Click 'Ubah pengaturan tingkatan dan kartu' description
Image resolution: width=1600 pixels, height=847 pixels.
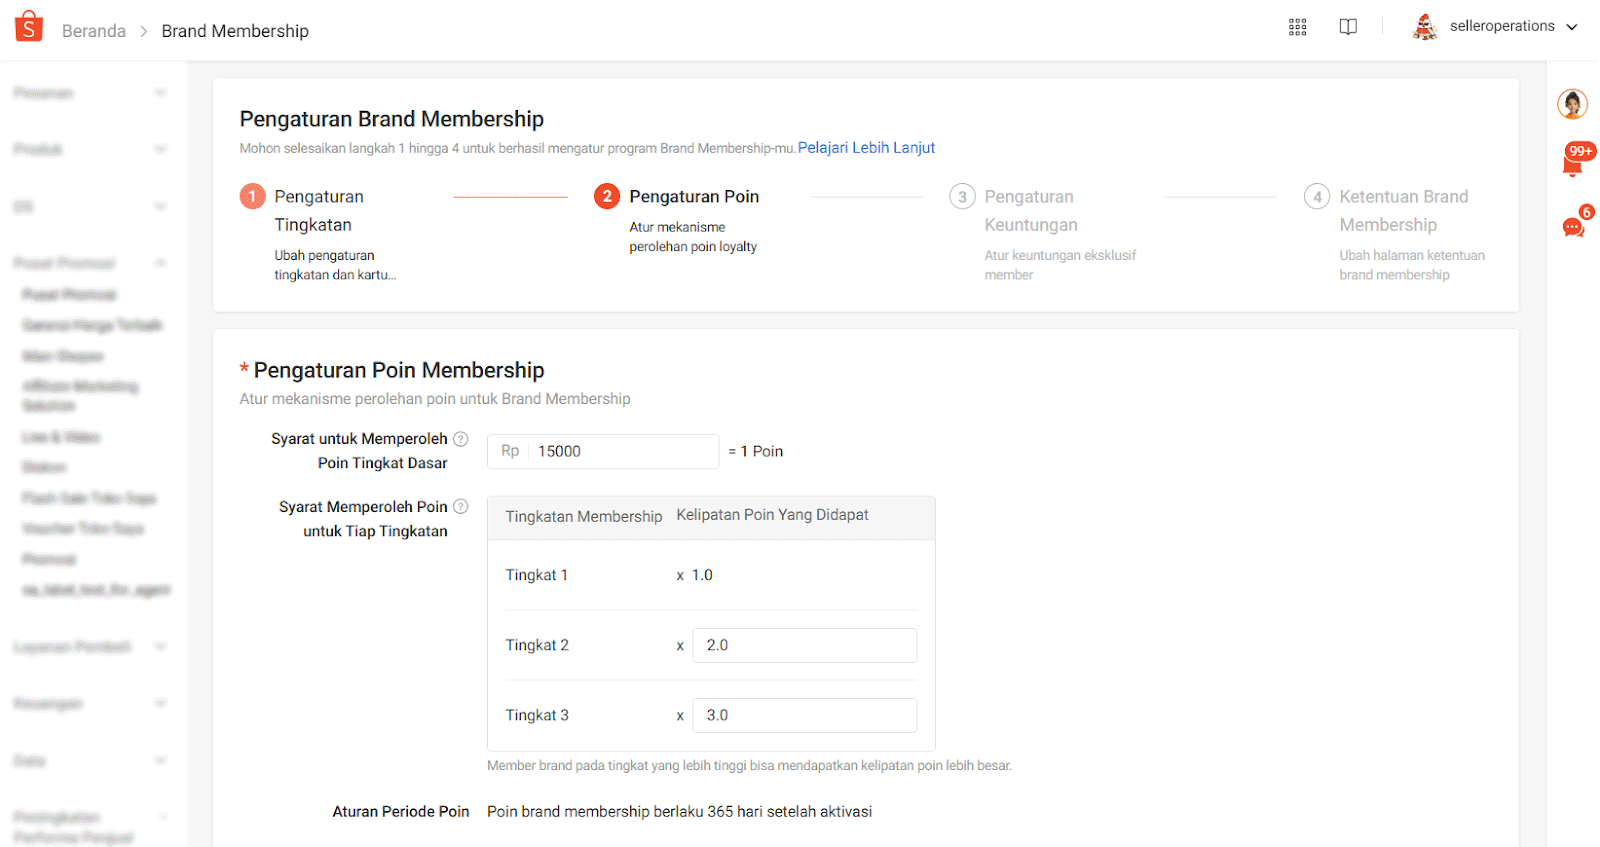[x=335, y=265]
